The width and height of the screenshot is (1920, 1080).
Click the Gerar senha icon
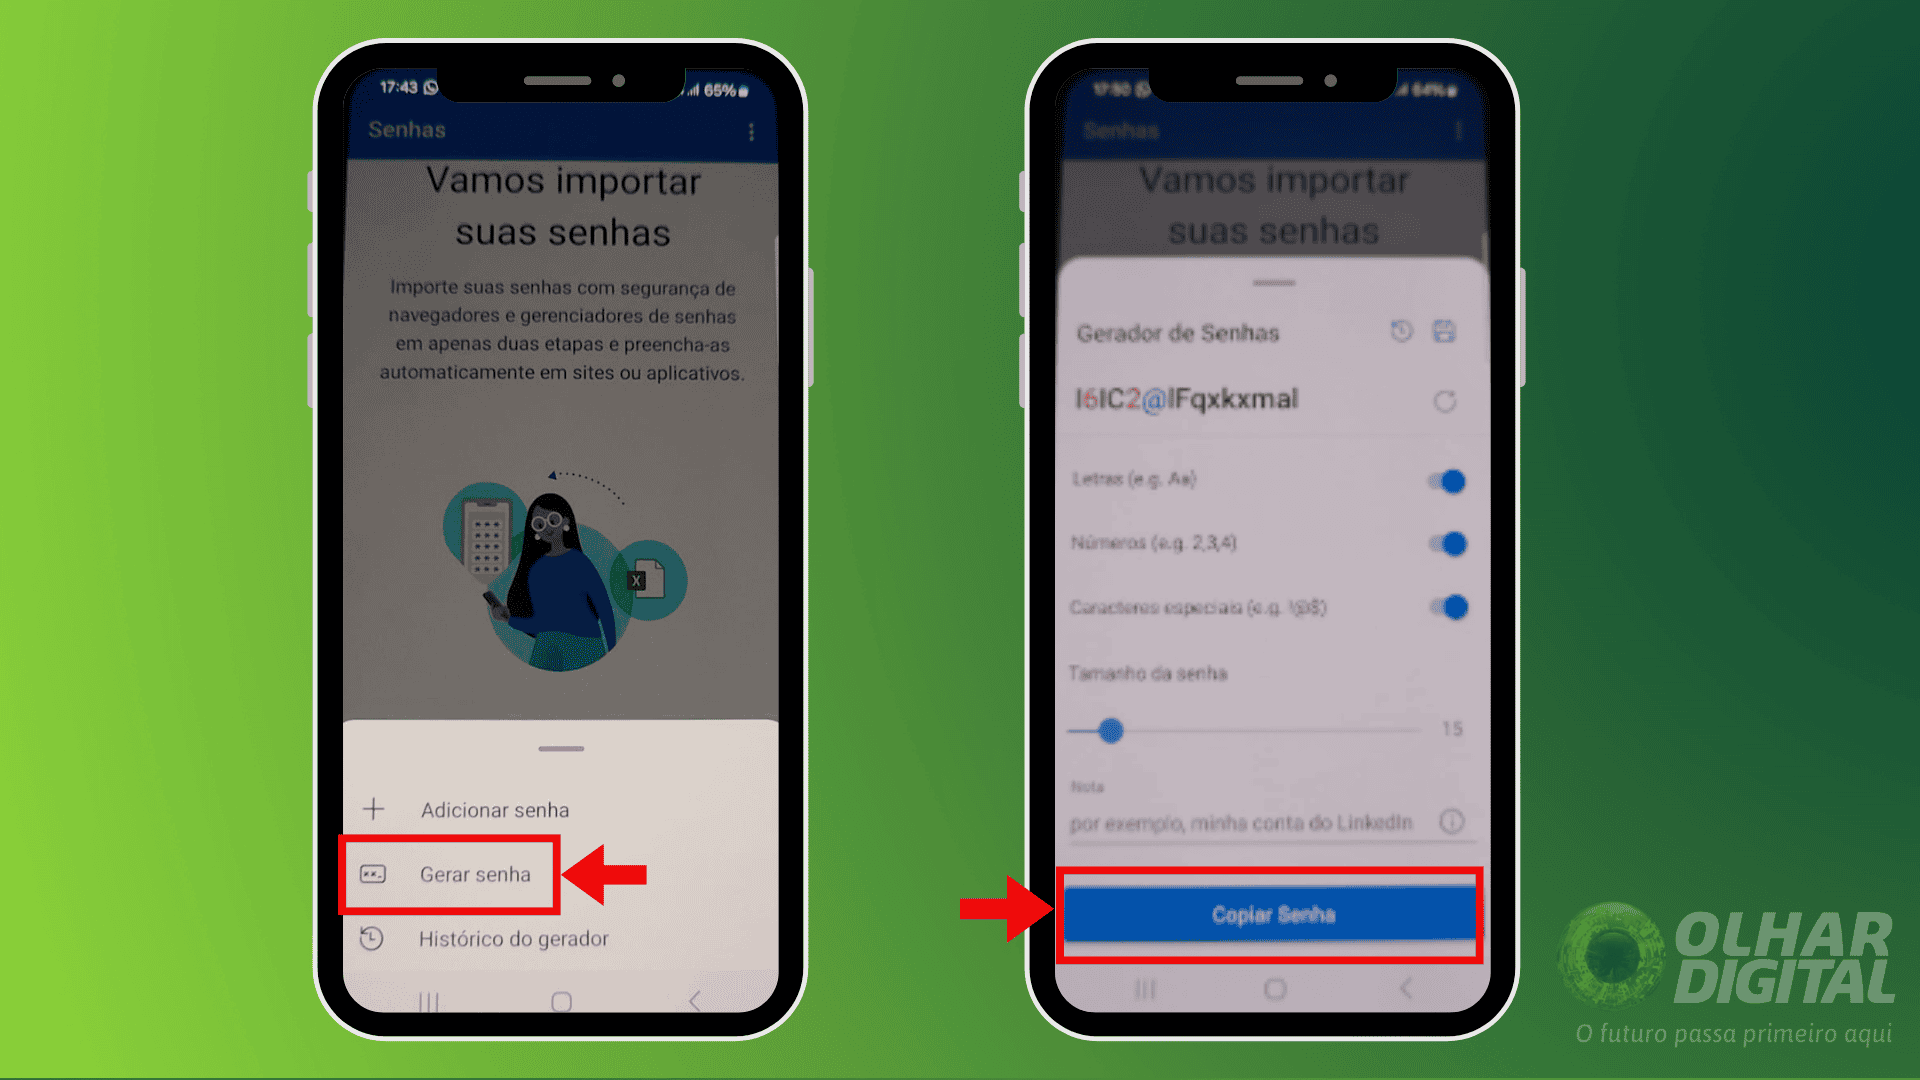(x=371, y=873)
